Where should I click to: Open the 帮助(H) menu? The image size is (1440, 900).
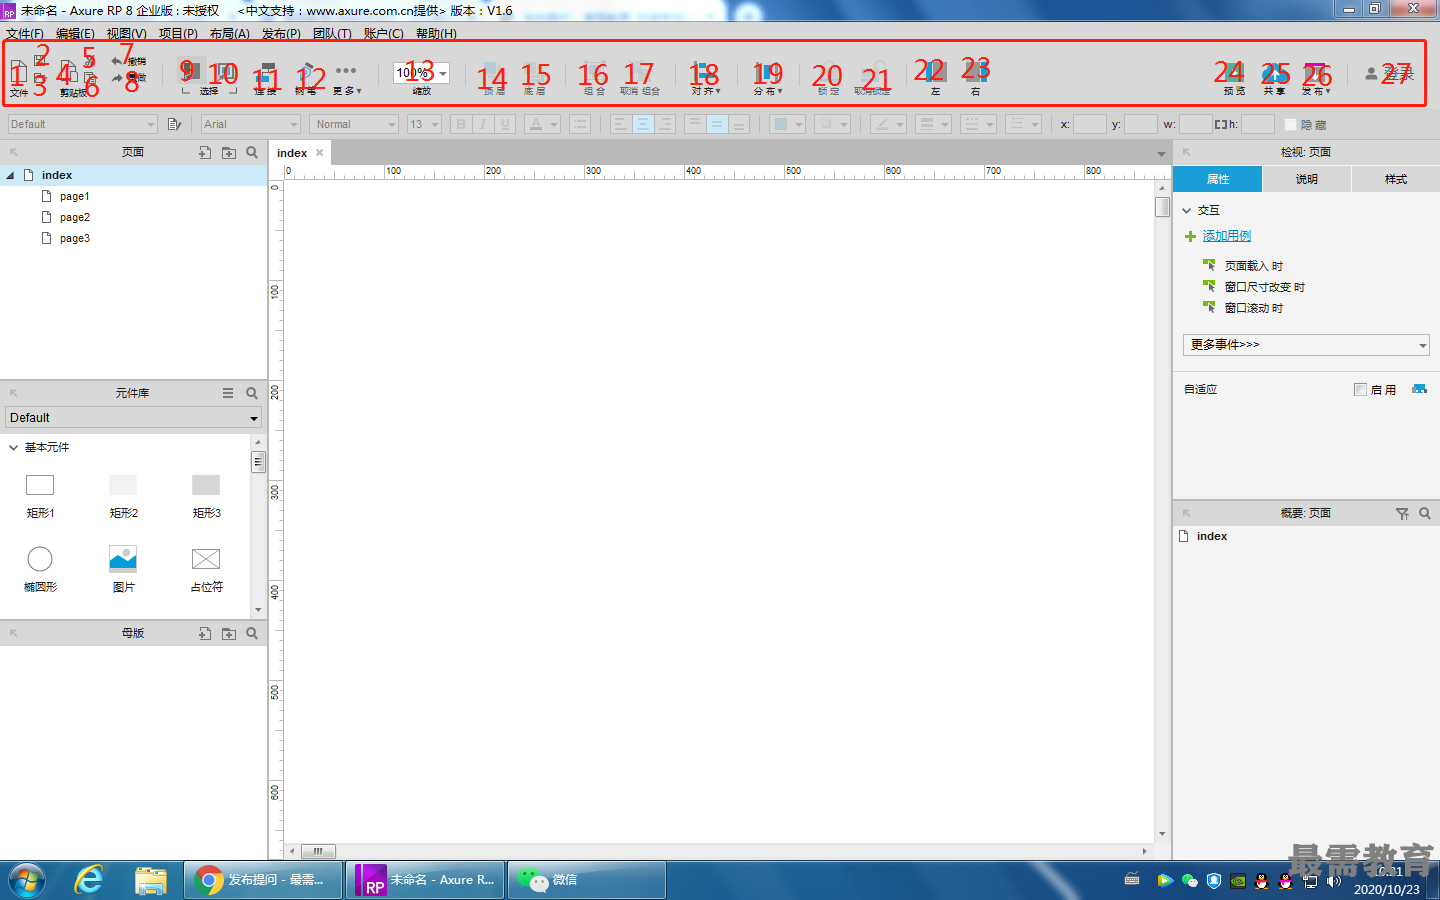point(436,33)
